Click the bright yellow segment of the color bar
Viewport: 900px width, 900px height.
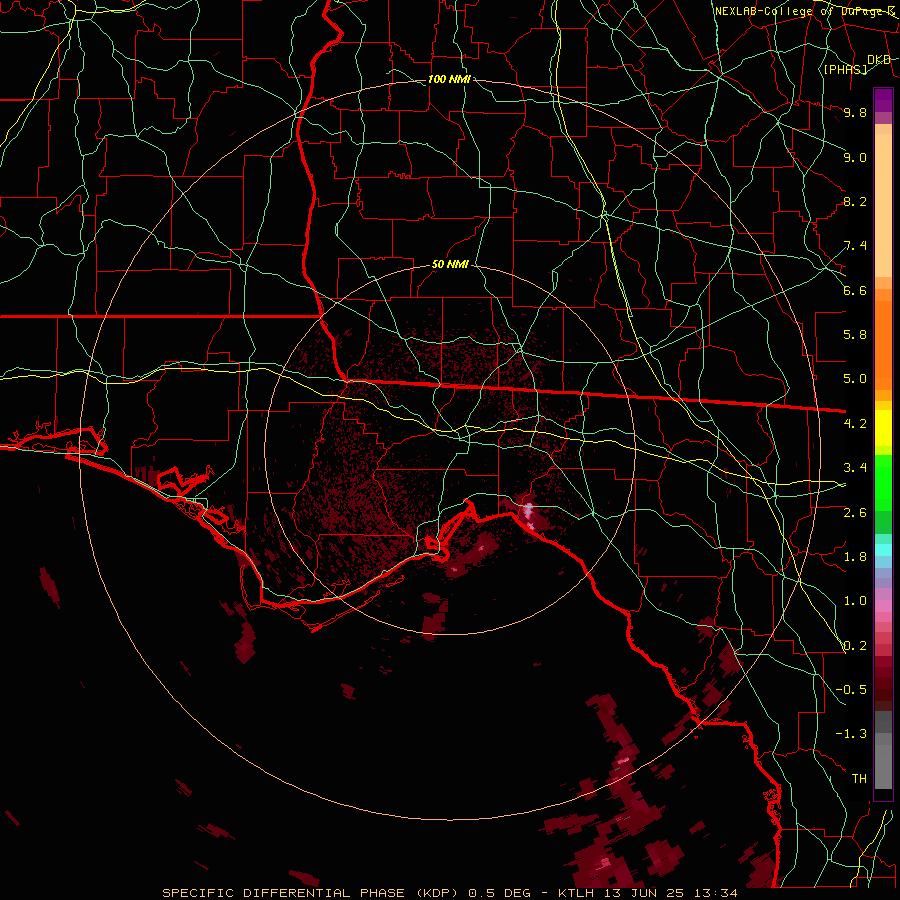pos(883,428)
